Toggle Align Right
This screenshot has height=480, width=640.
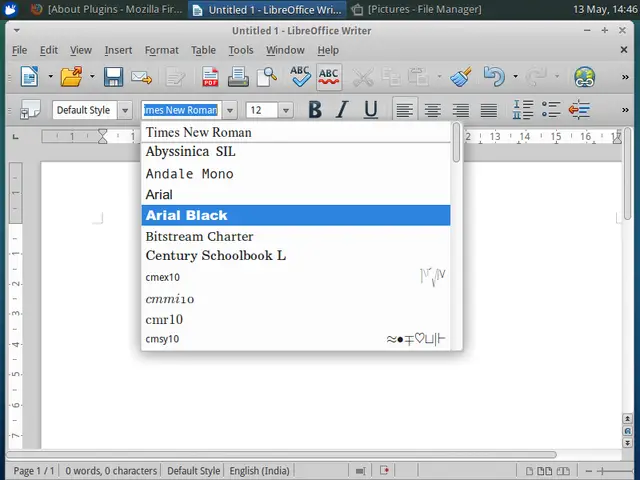click(460, 110)
